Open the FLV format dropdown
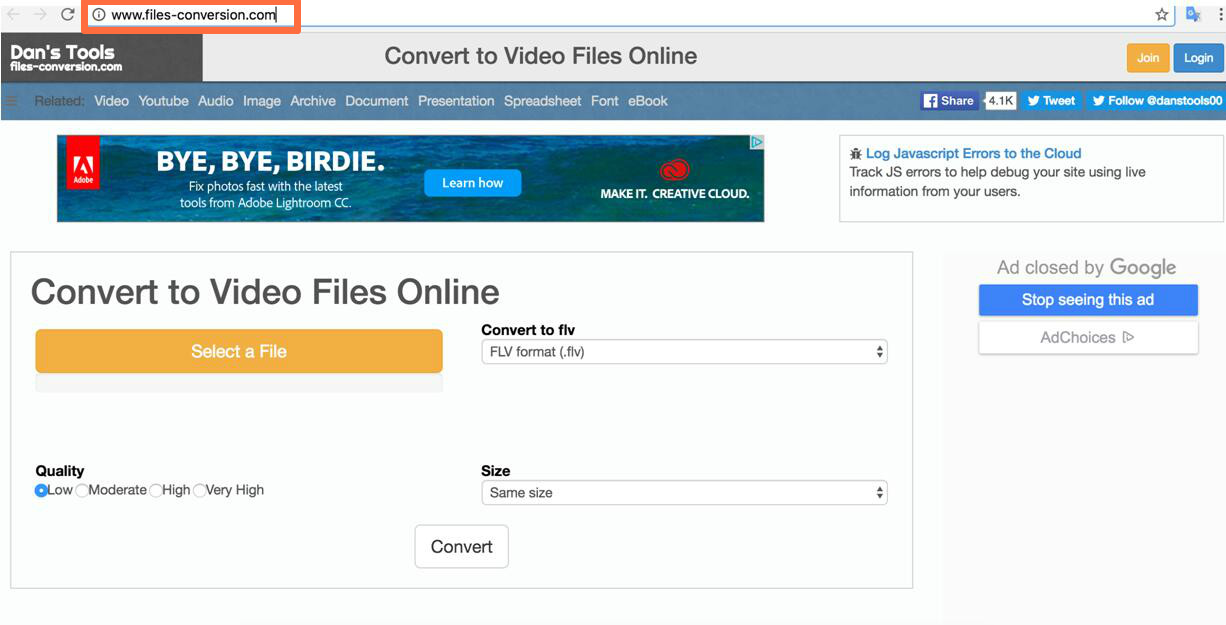This screenshot has height=625, width=1226. click(x=684, y=352)
